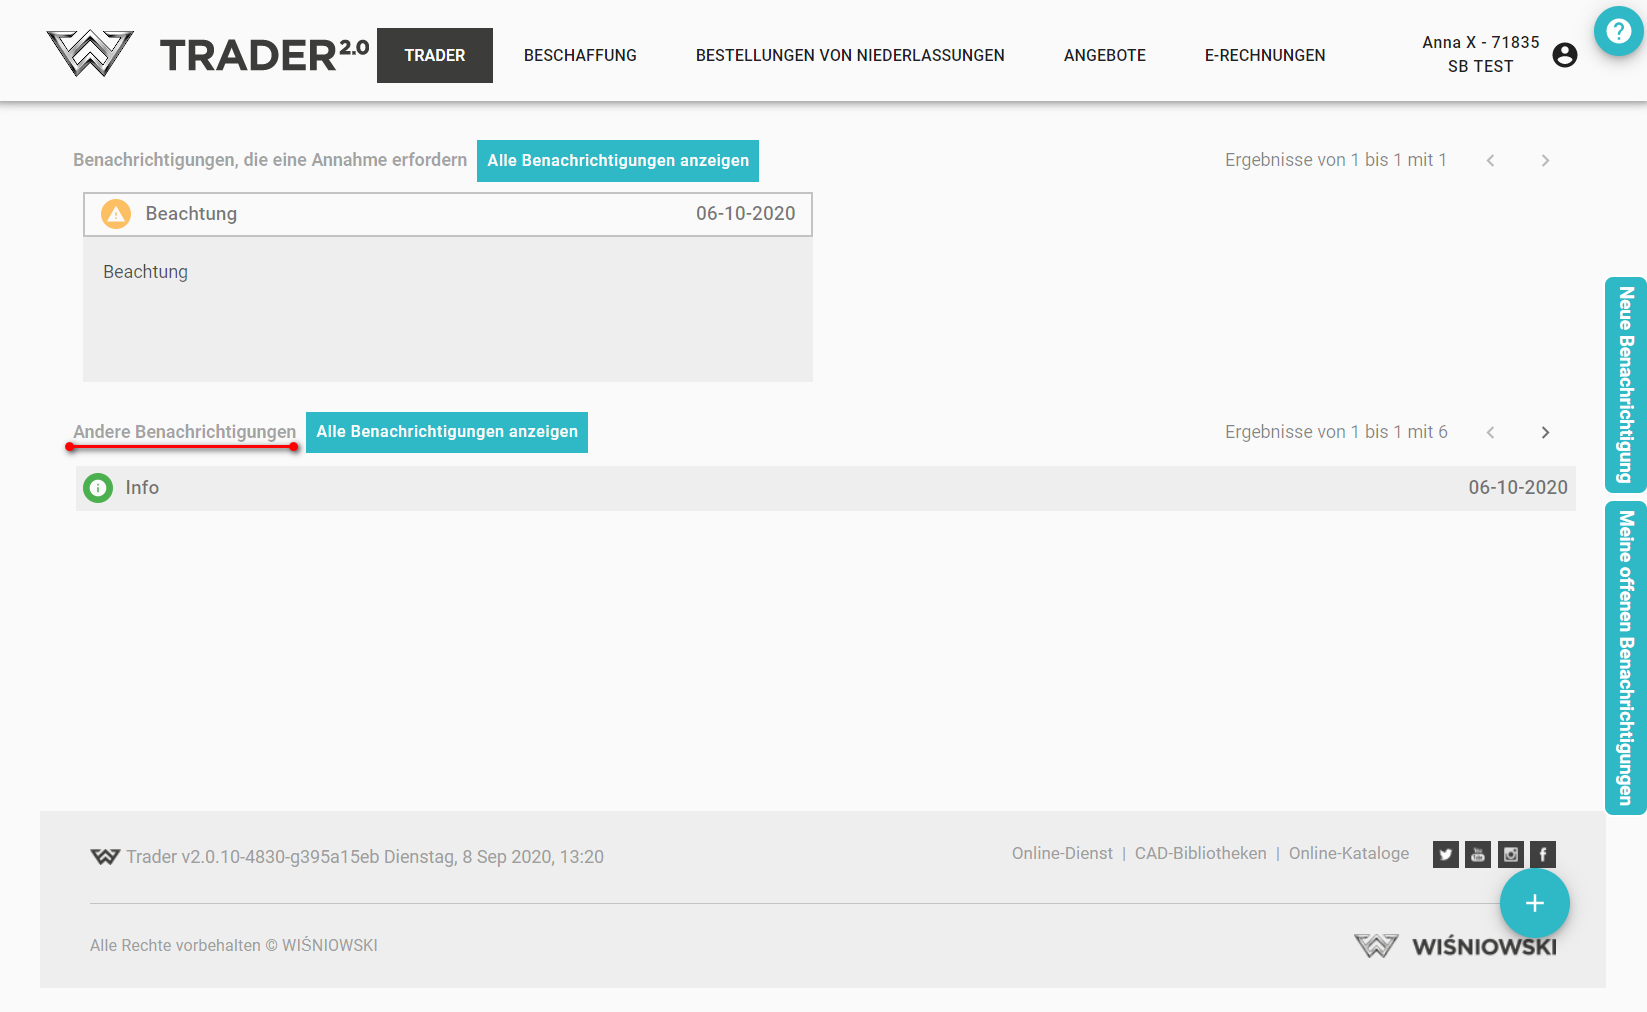The height and width of the screenshot is (1012, 1647).
Task: Open the Instagram social icon
Action: (1511, 854)
